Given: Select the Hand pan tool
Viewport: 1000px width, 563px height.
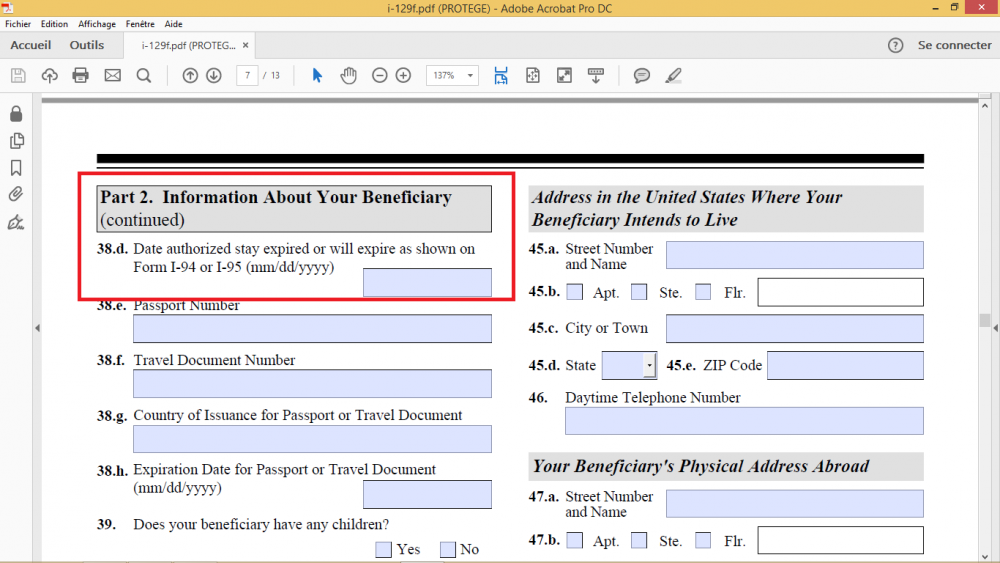Looking at the screenshot, I should pyautogui.click(x=348, y=76).
